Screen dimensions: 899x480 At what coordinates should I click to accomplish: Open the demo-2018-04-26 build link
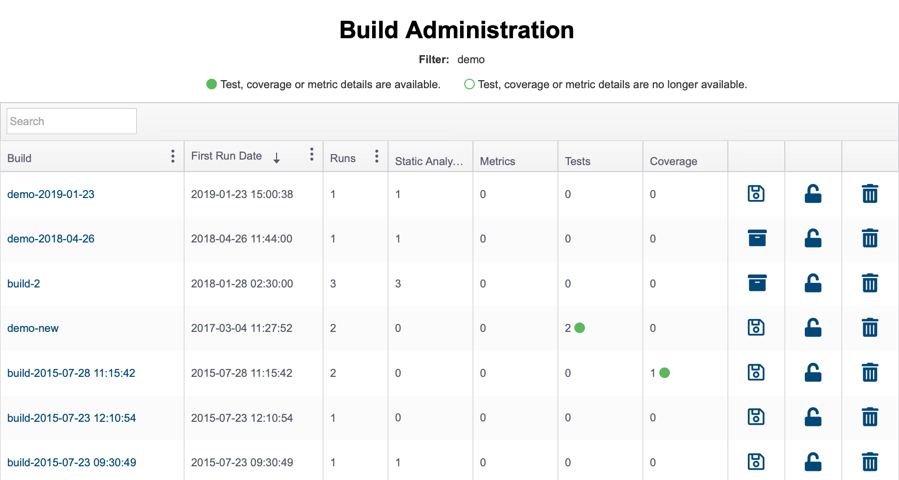click(x=50, y=239)
